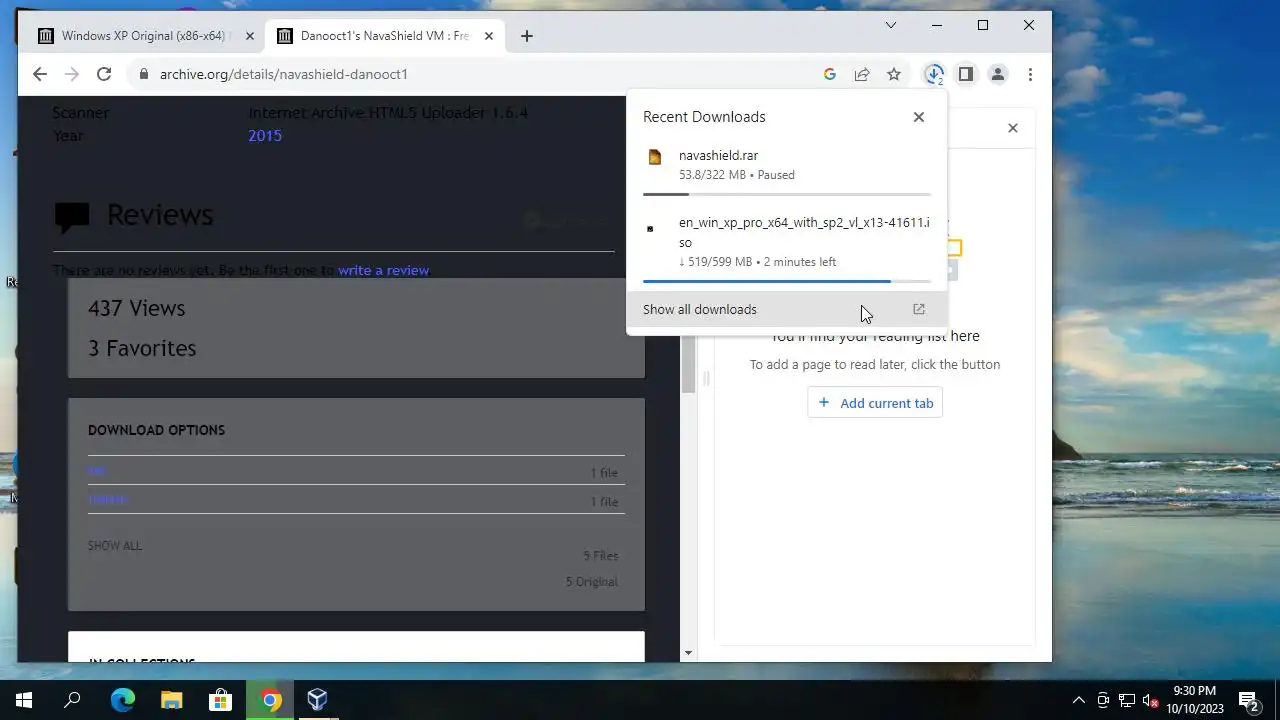Click the ISO download progress bar
The width and height of the screenshot is (1280, 720).
787,281
